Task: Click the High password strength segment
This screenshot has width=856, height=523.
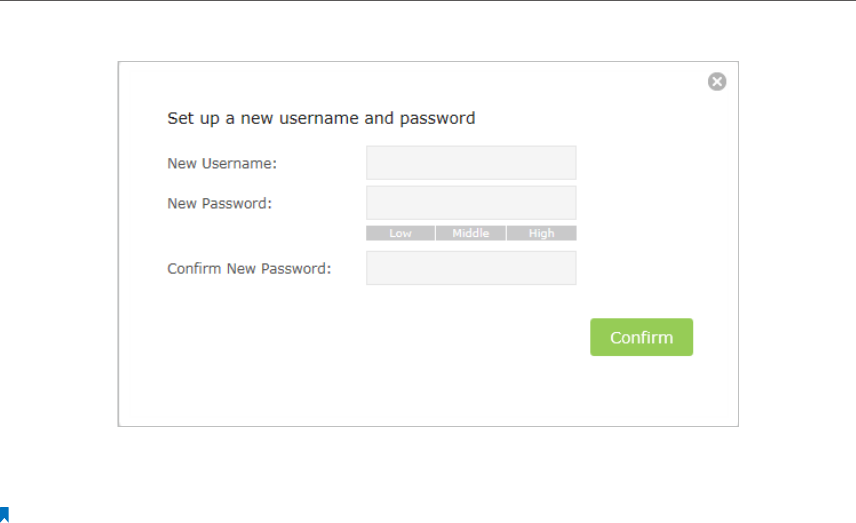Action: 542,233
